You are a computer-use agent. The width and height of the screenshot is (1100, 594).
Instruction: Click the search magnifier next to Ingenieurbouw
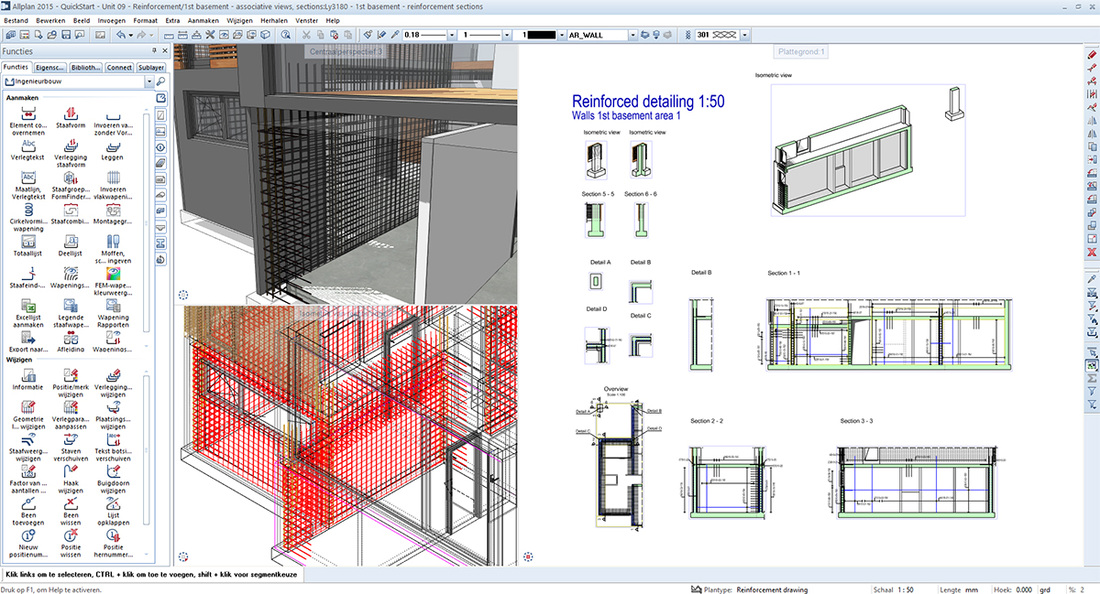click(x=161, y=81)
